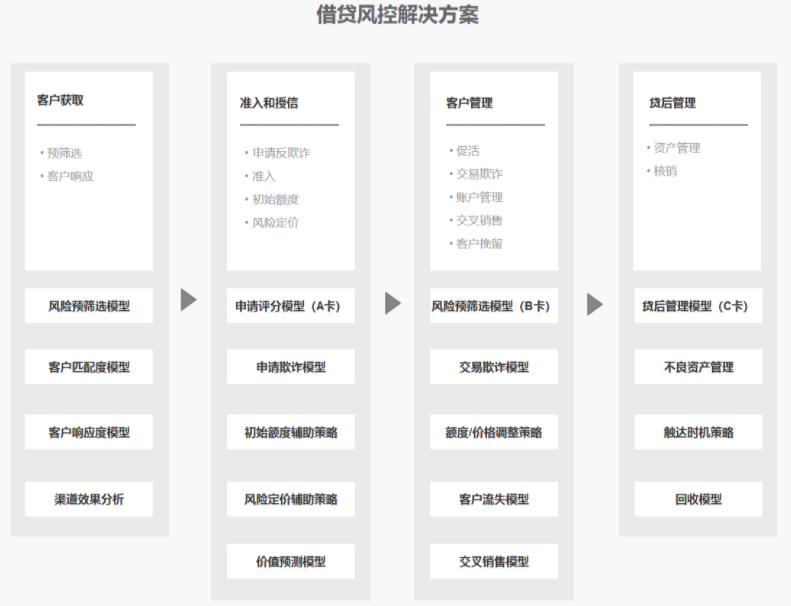The image size is (791, 606).
Task: Click the 交易欺诈 bullet item
Action: click(x=476, y=174)
